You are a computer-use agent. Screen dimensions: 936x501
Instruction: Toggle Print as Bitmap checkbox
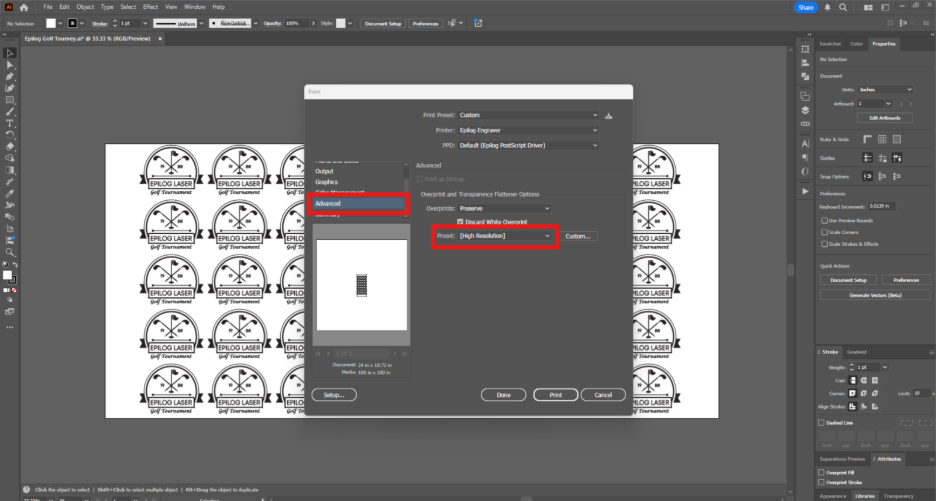(x=420, y=179)
